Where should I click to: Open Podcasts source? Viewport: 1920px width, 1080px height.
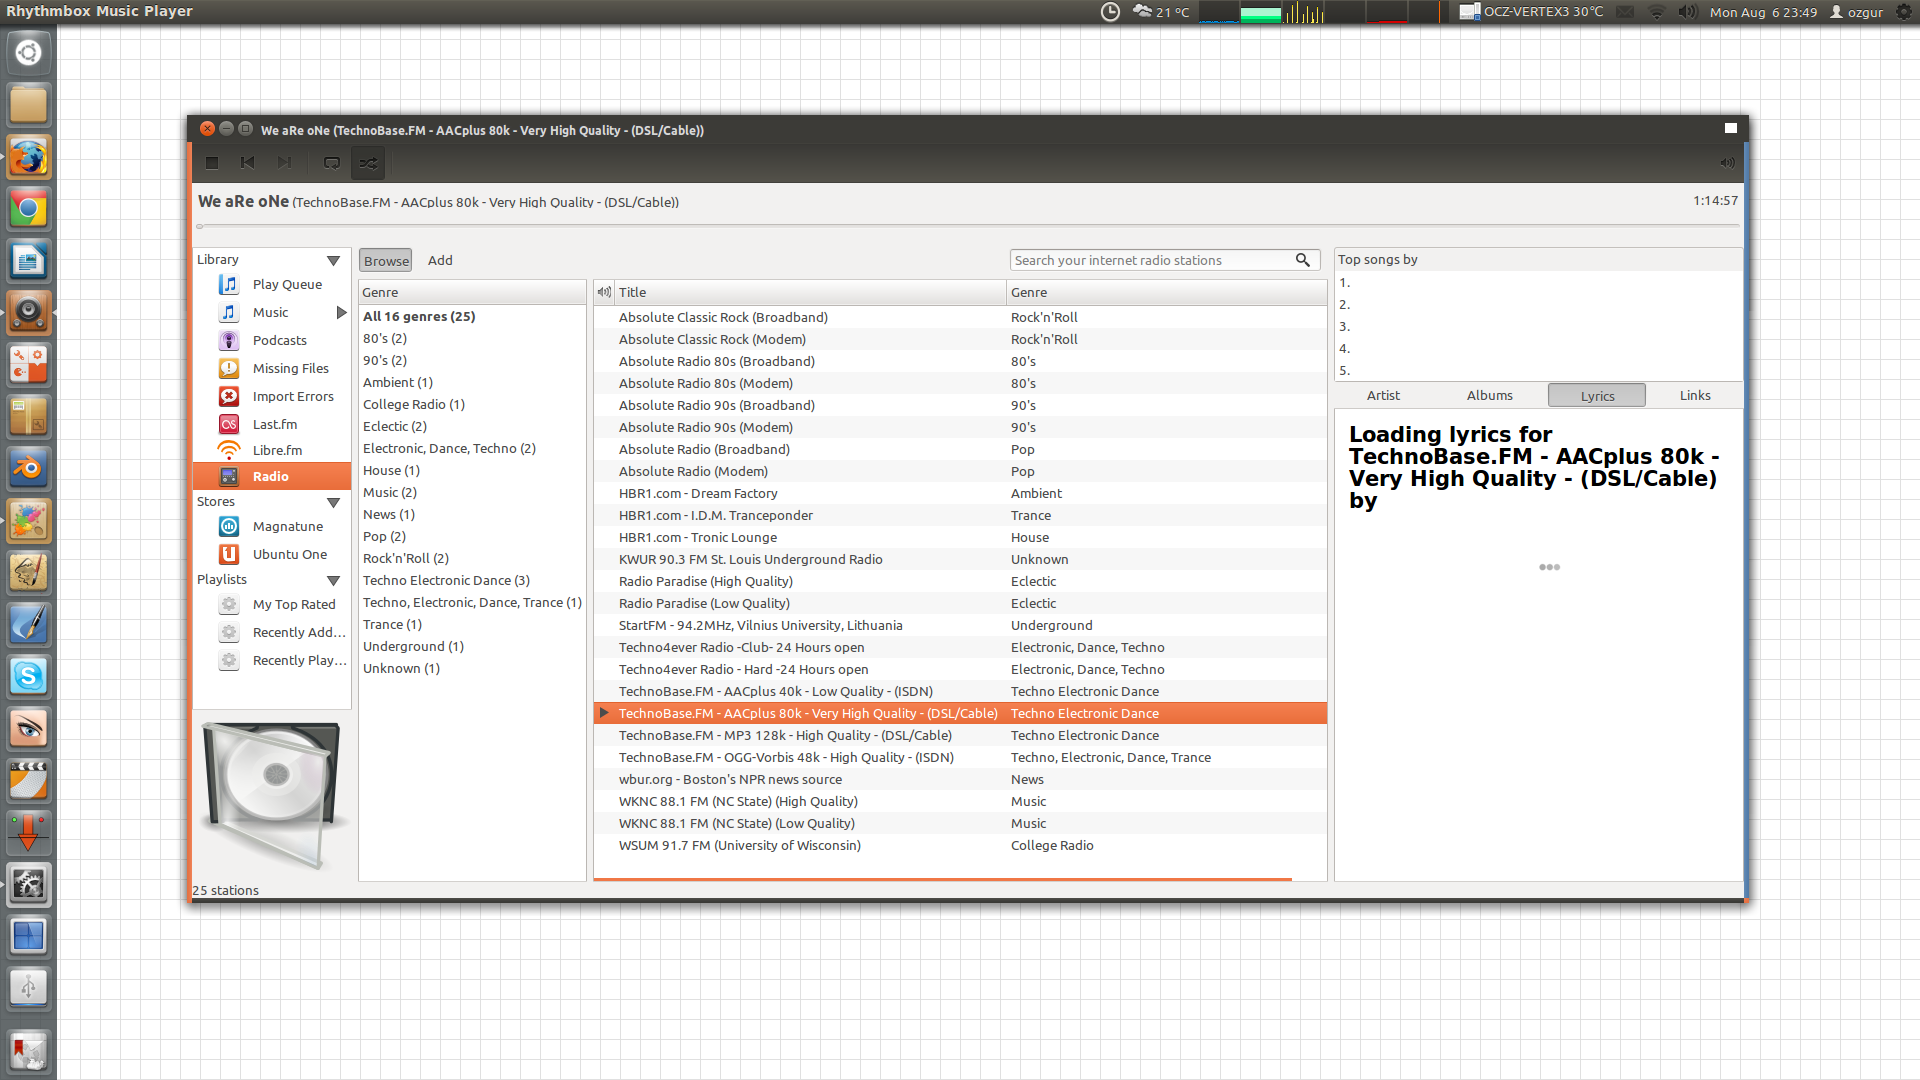(272, 341)
